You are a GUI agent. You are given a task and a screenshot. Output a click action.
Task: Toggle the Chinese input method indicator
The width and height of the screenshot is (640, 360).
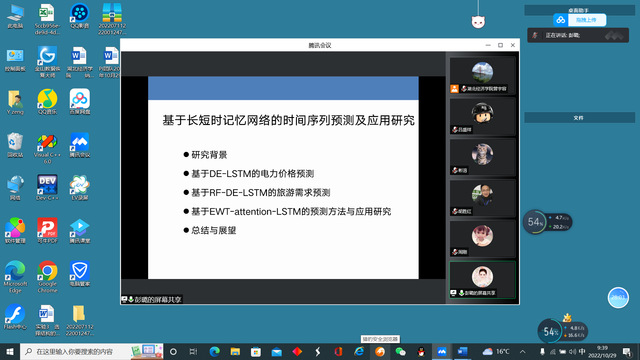click(582, 351)
